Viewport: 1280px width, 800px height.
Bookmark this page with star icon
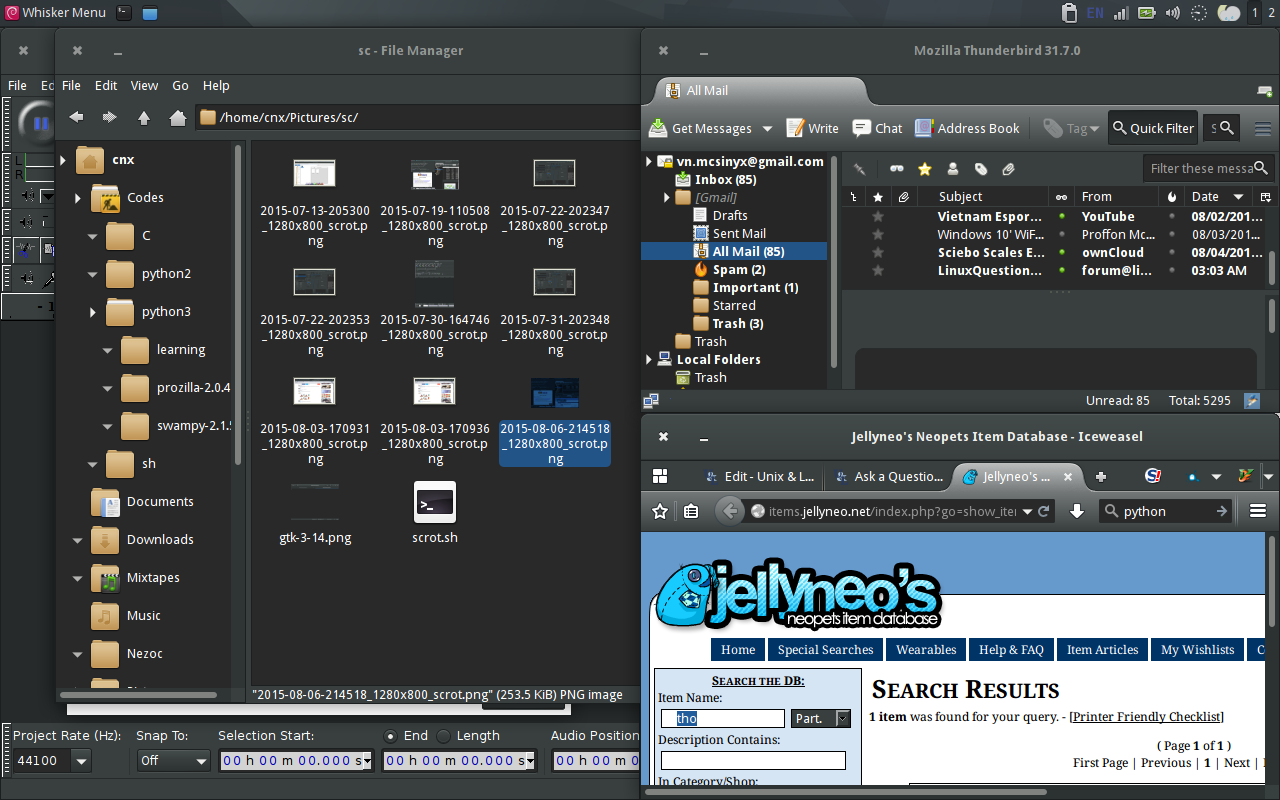pyautogui.click(x=660, y=511)
